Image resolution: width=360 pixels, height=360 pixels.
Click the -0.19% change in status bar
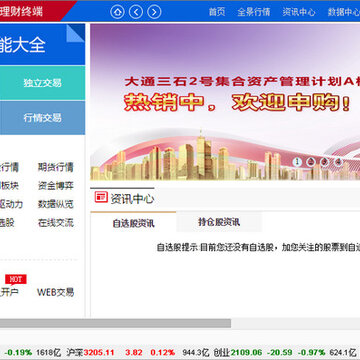(x=19, y=352)
